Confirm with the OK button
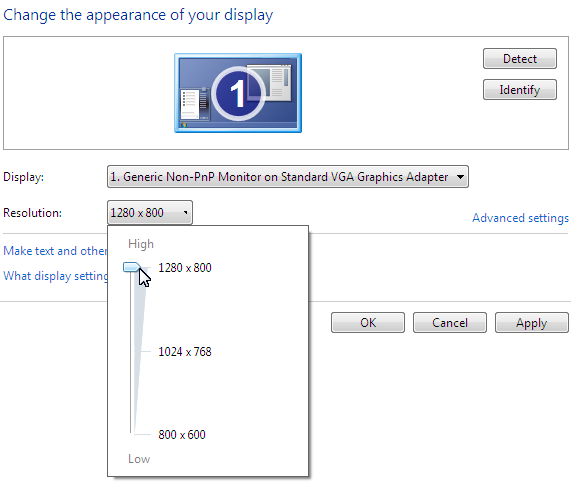Viewport: 571px width, 486px height. pyautogui.click(x=368, y=323)
